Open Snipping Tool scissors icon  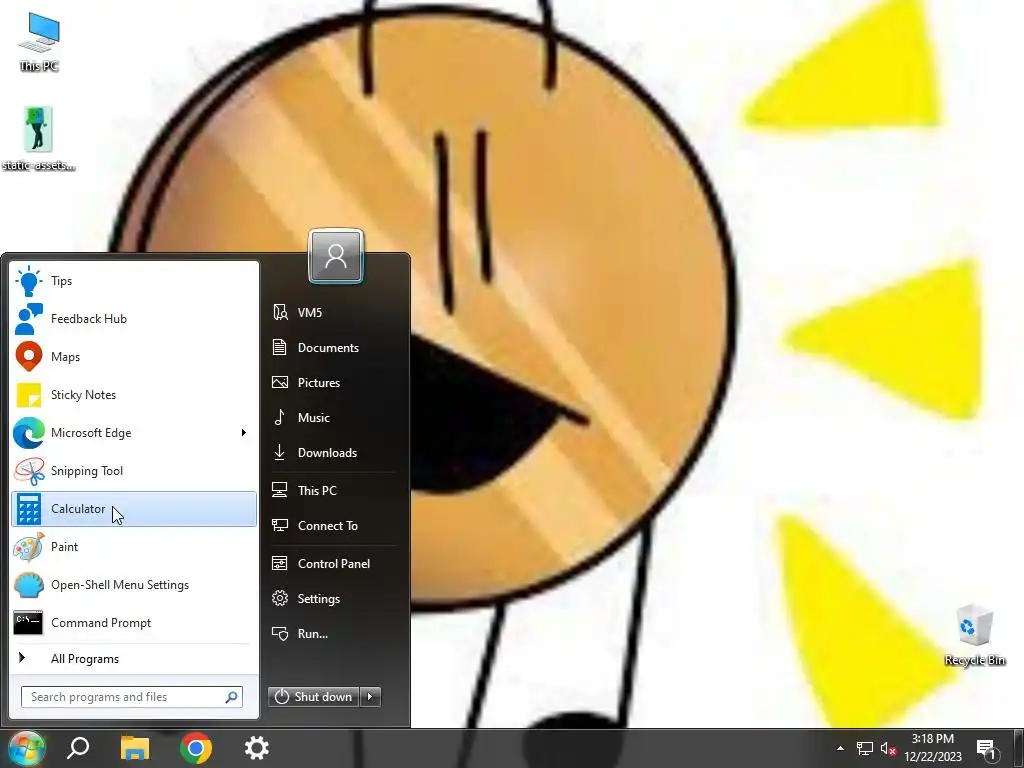tap(29, 471)
